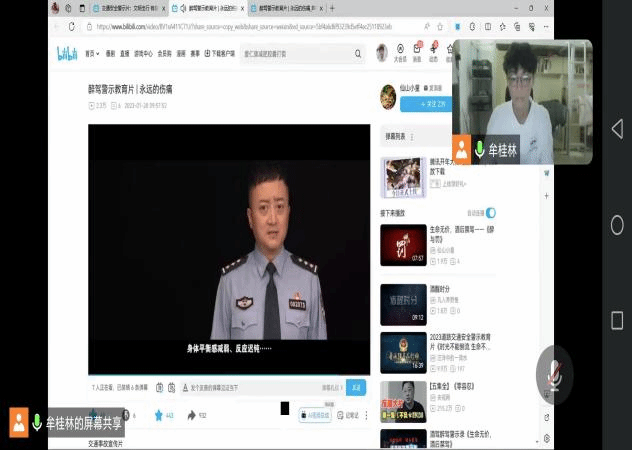Tap the muted microphone floating button
This screenshot has width=632, height=450.
click(x=581, y=376)
